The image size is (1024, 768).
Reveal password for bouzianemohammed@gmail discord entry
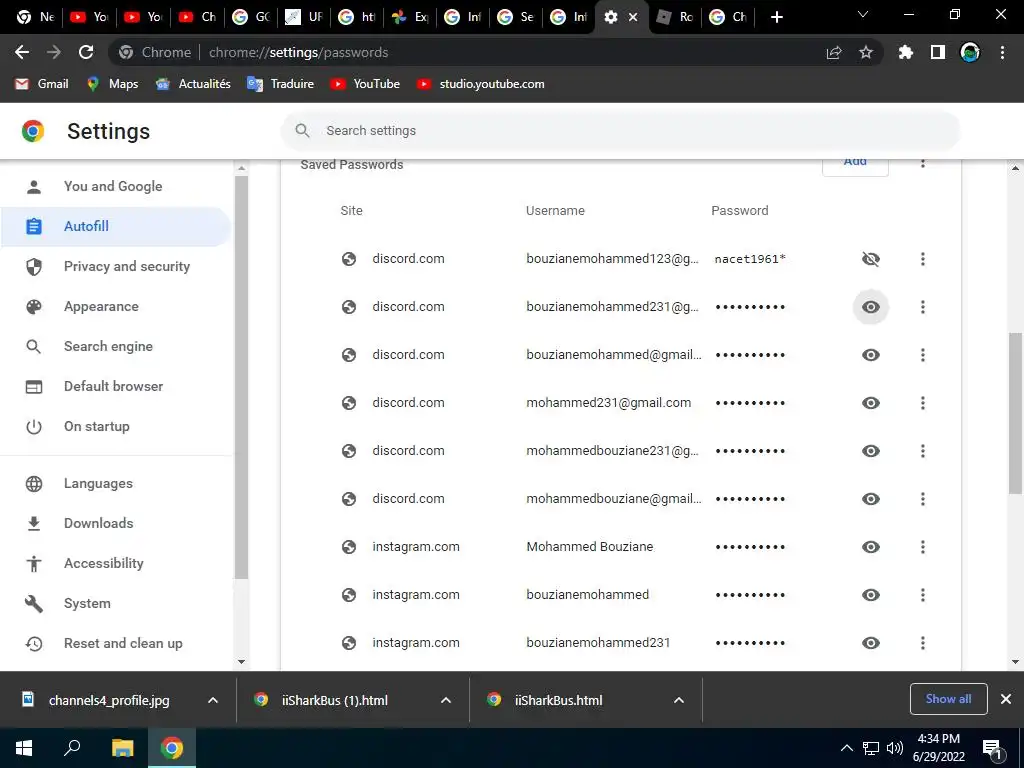point(871,355)
